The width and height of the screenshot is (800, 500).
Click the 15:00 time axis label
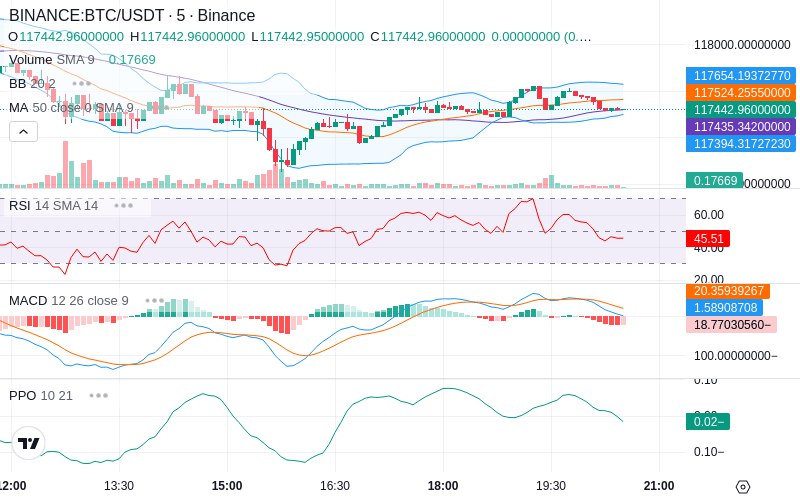coord(227,486)
